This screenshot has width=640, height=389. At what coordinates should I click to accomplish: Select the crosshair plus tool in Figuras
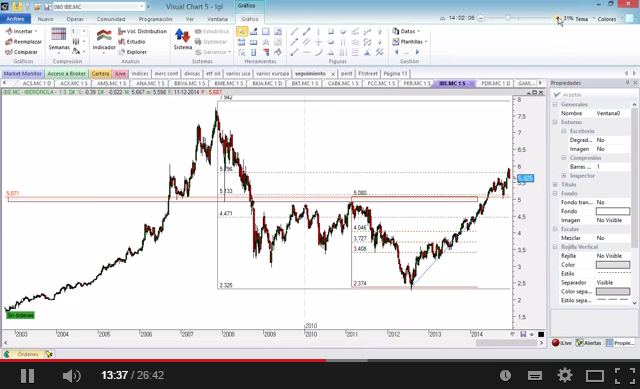click(x=318, y=42)
